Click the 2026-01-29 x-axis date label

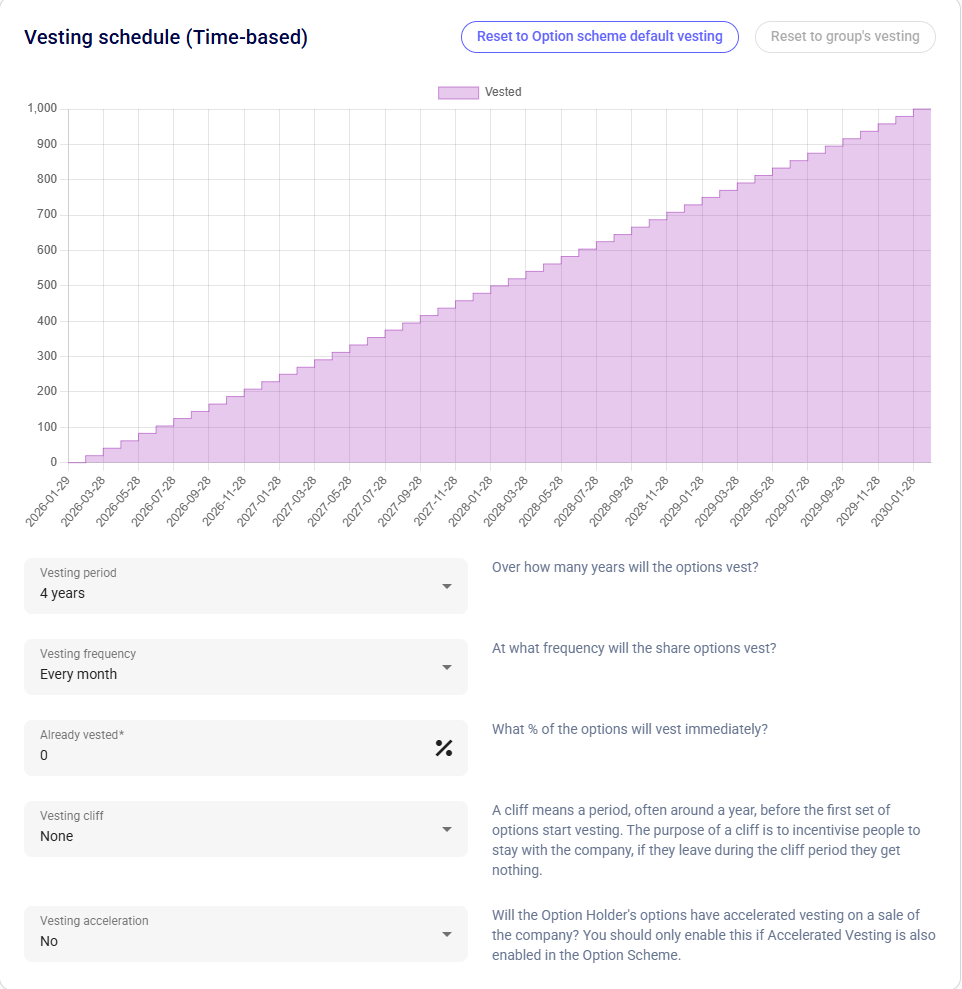[x=51, y=498]
